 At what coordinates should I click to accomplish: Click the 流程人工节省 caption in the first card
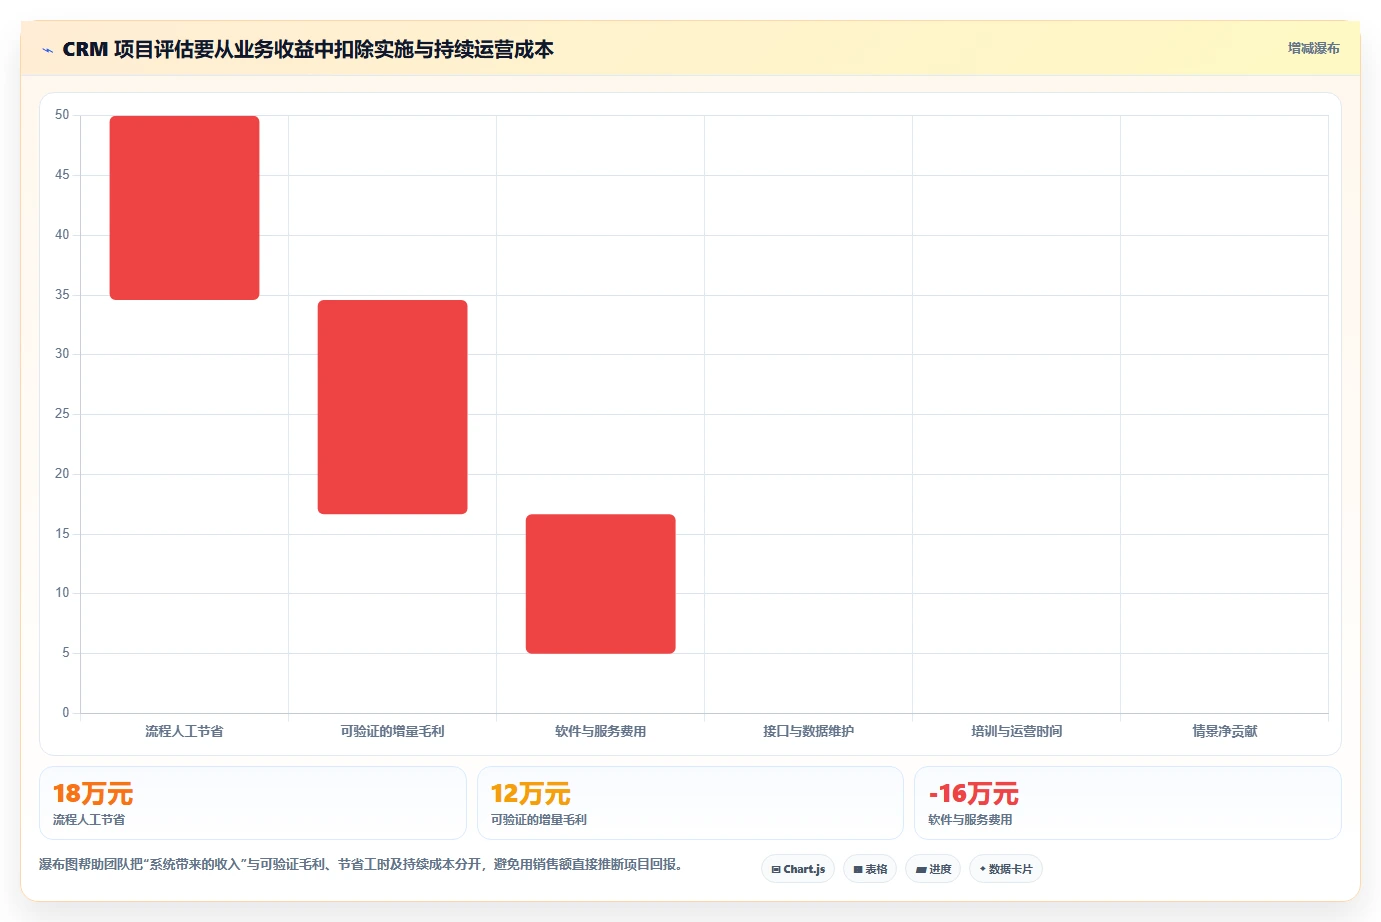coord(89,819)
